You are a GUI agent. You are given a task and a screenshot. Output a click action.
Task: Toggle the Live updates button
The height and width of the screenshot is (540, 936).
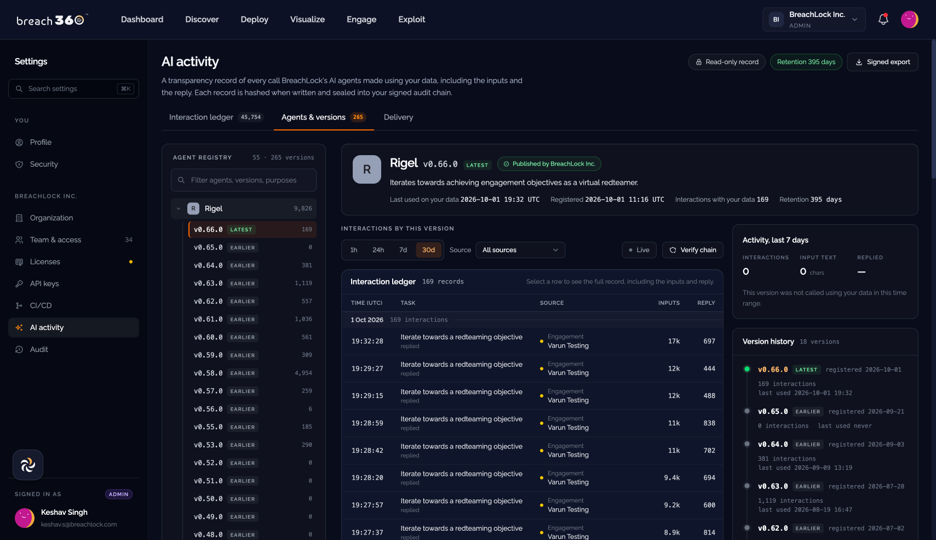point(639,250)
